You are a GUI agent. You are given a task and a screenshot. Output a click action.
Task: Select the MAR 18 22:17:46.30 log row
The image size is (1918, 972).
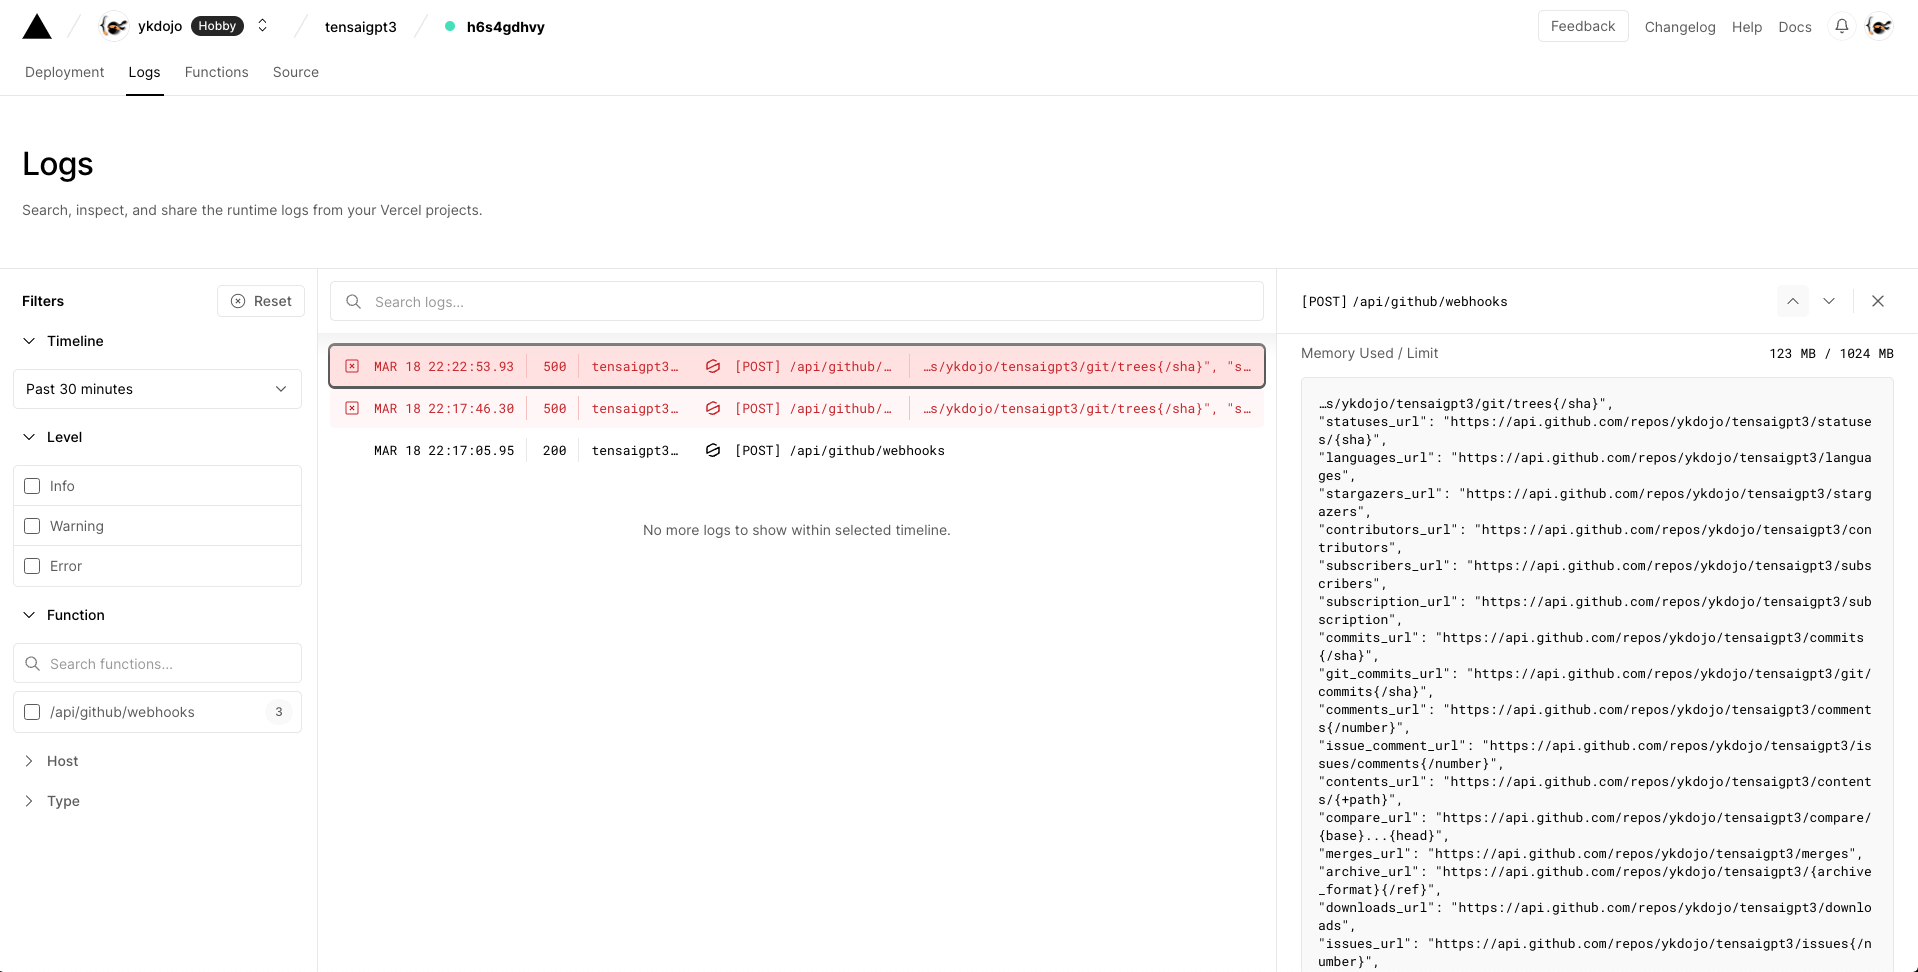[797, 408]
